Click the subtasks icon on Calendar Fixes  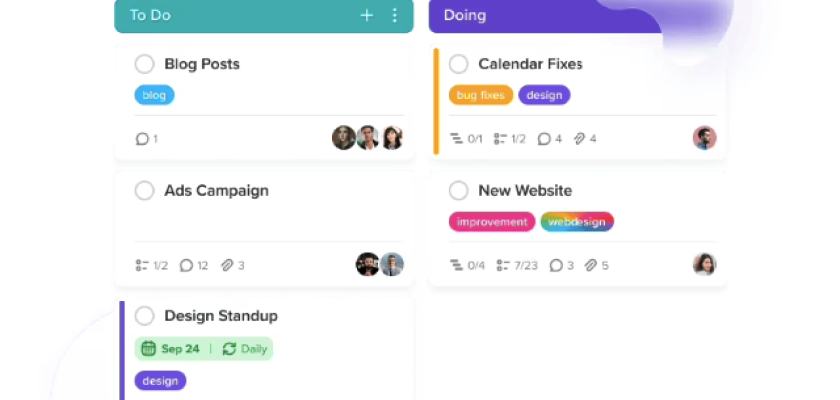(457, 139)
